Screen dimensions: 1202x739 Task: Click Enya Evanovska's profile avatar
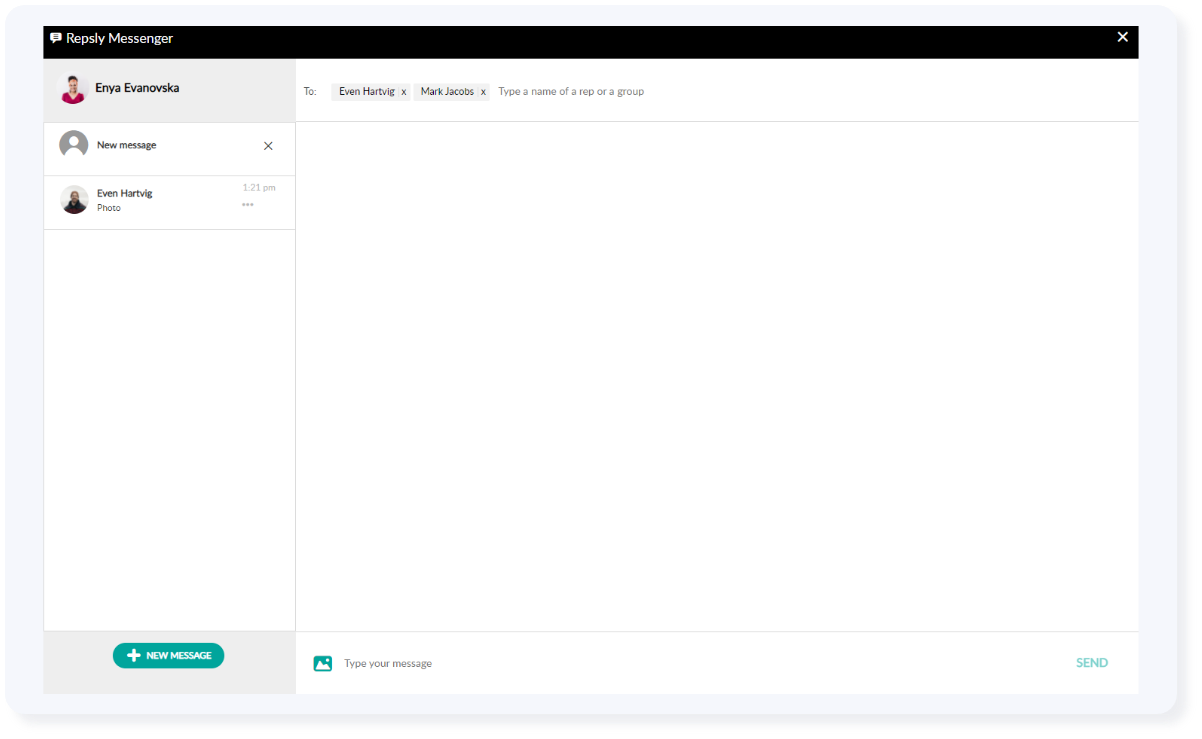coord(73,89)
